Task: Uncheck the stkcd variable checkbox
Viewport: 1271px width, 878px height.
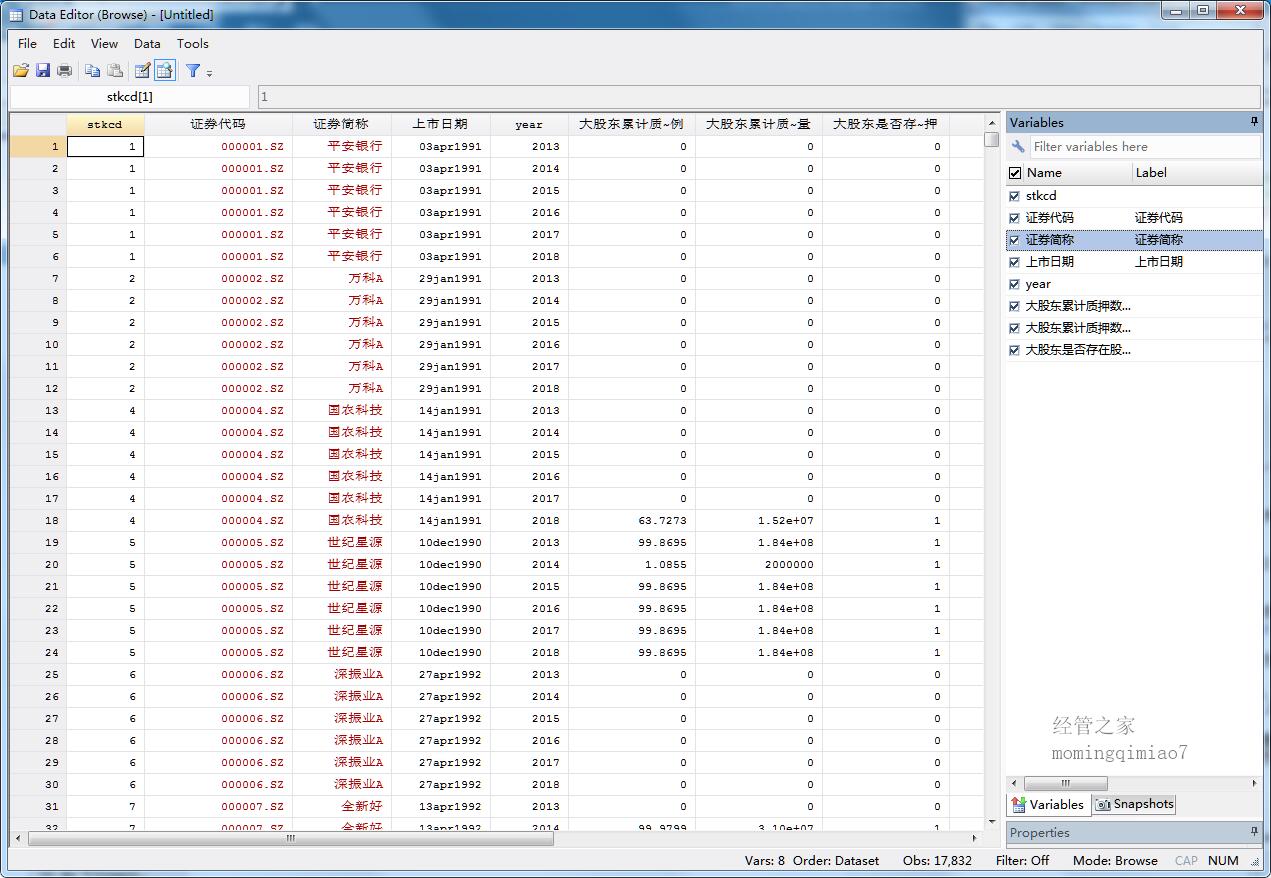Action: point(1015,196)
